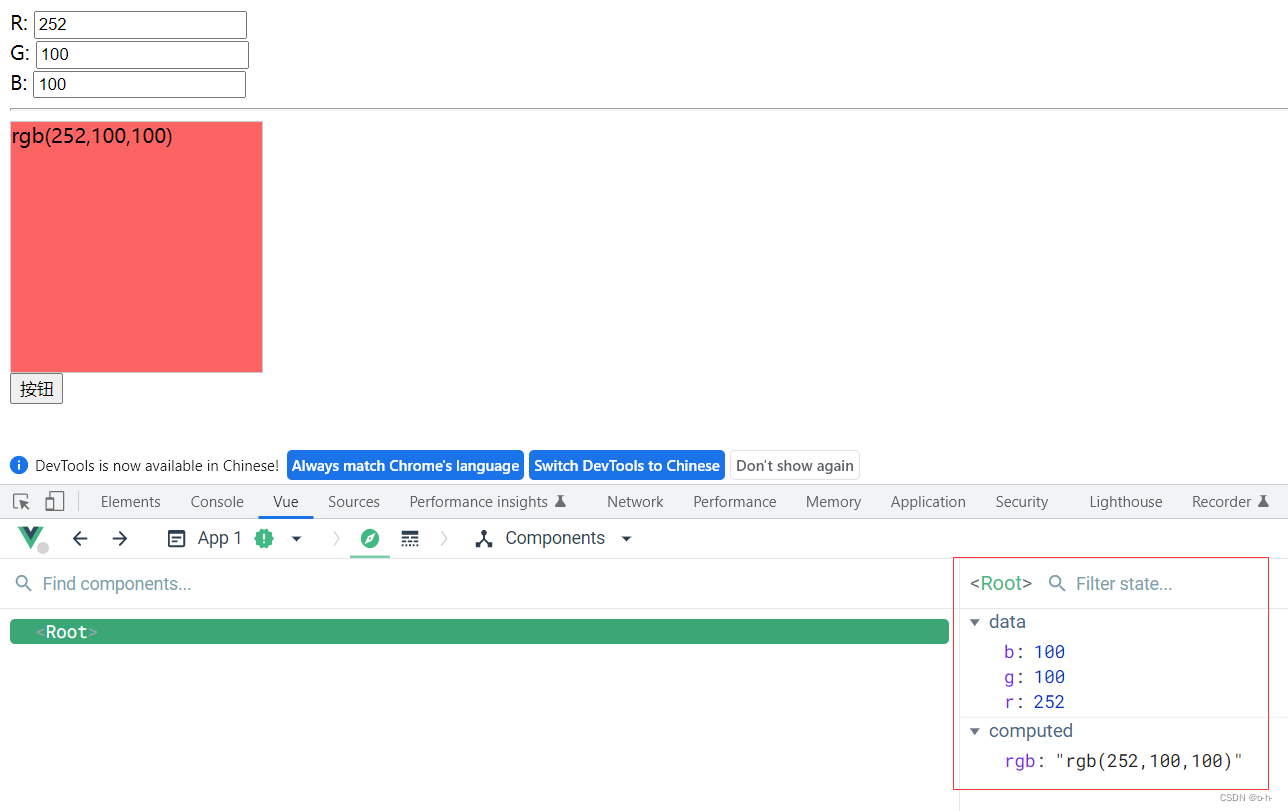1288x811 pixels.
Task: Click Switch DevTools to Chinese button
Action: point(627,465)
